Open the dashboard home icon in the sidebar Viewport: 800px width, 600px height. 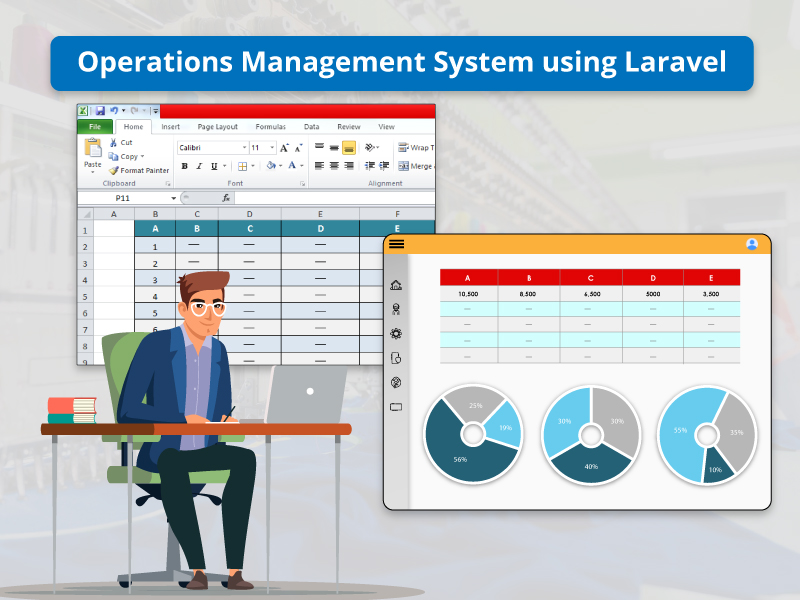(x=395, y=285)
